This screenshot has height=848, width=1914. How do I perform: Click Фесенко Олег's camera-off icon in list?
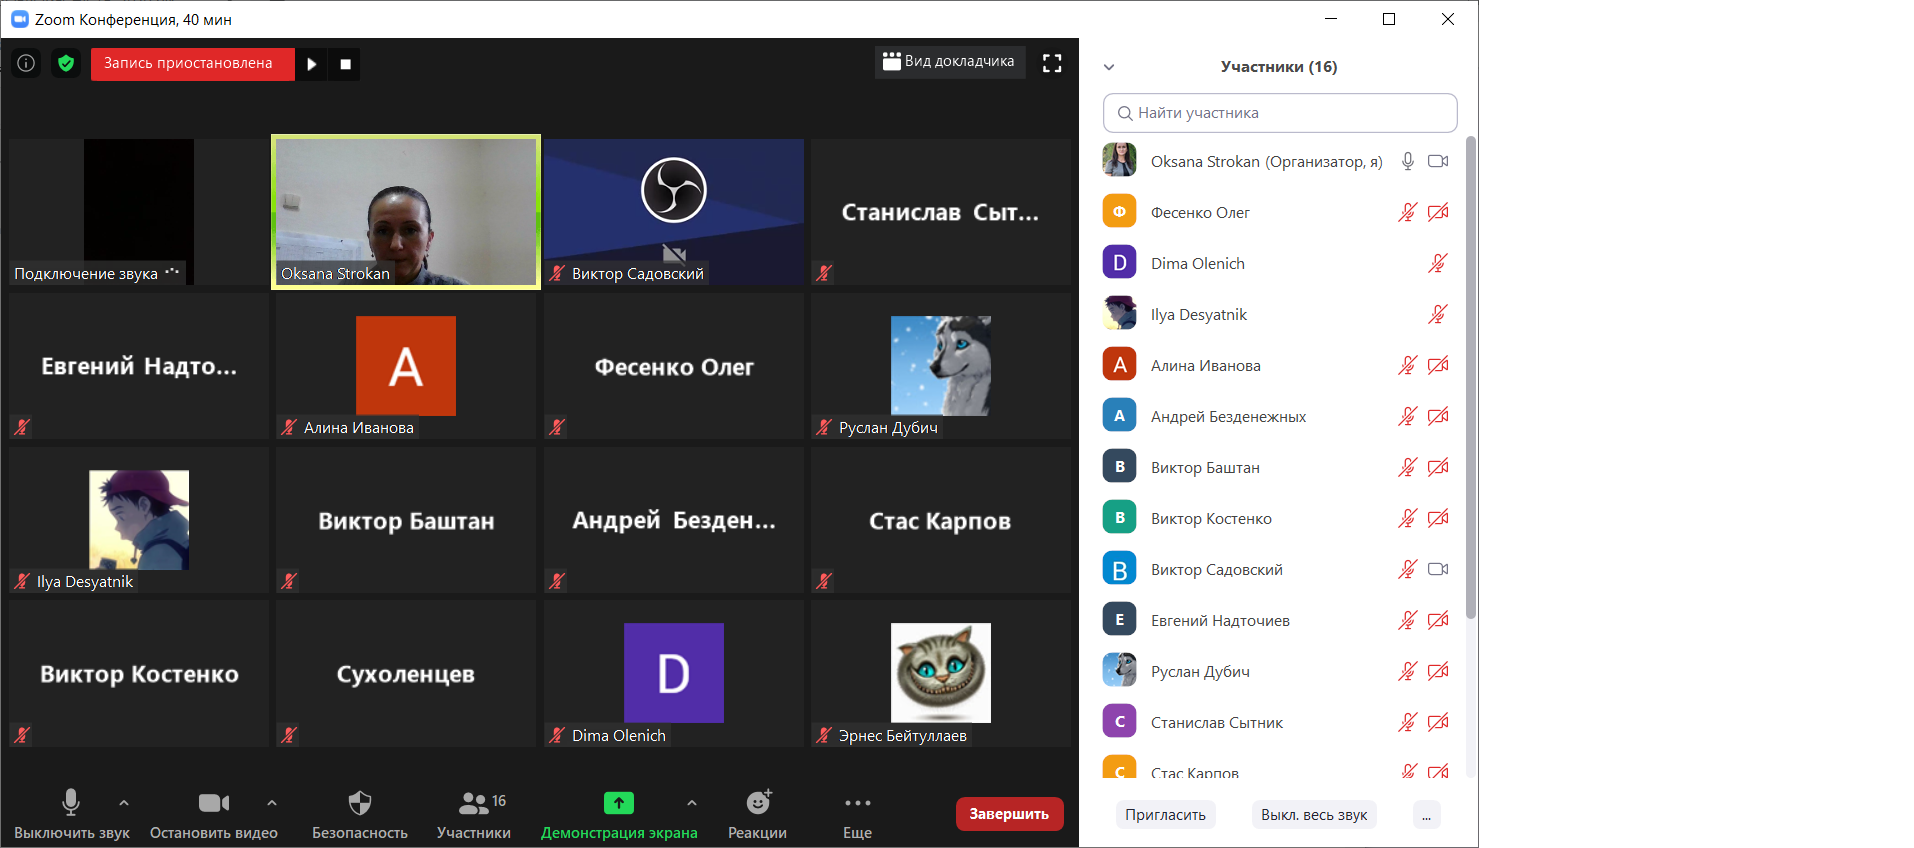tap(1438, 212)
